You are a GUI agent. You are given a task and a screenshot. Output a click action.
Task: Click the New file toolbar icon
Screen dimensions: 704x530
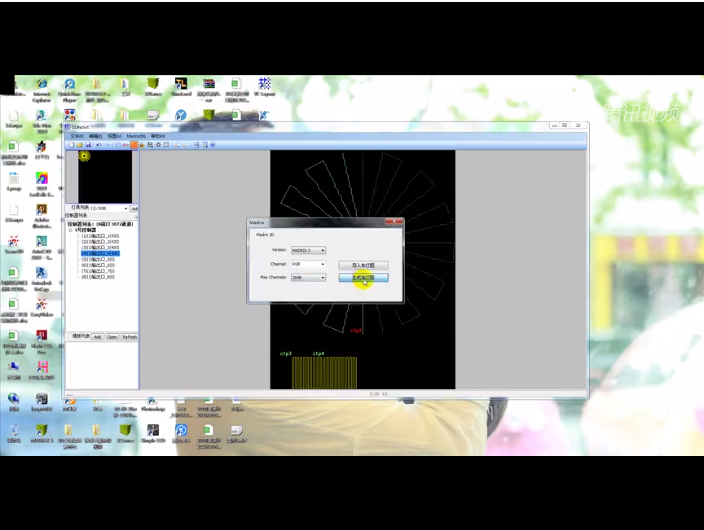pyautogui.click(x=73, y=145)
